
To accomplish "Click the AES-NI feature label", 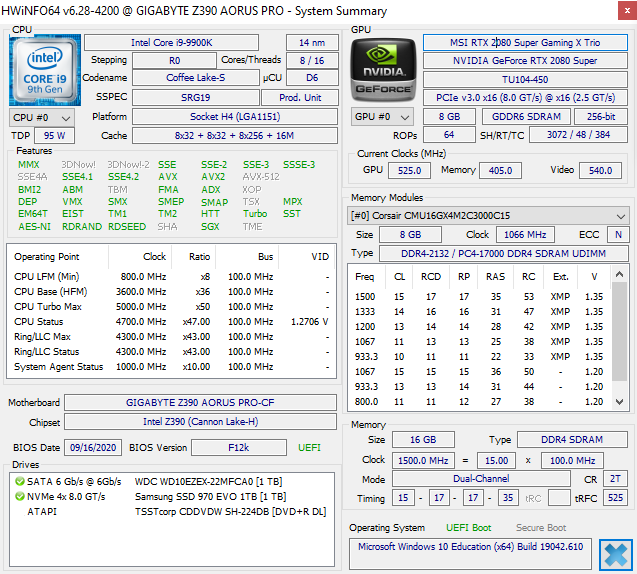I will click(35, 227).
